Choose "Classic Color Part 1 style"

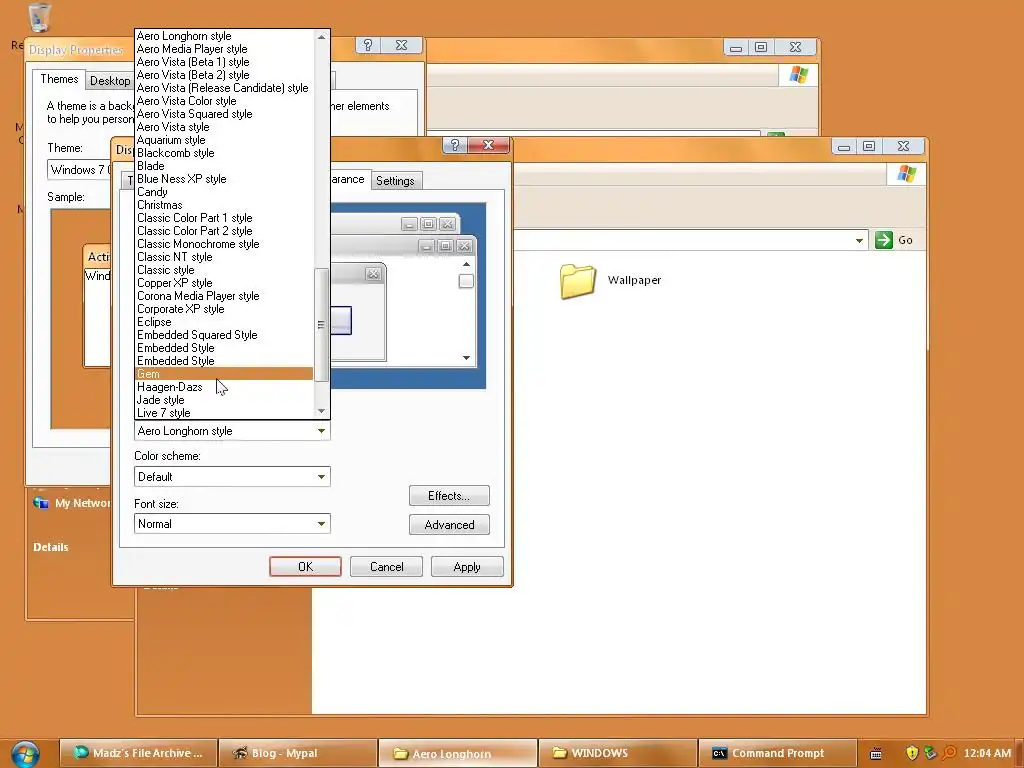coord(223,218)
